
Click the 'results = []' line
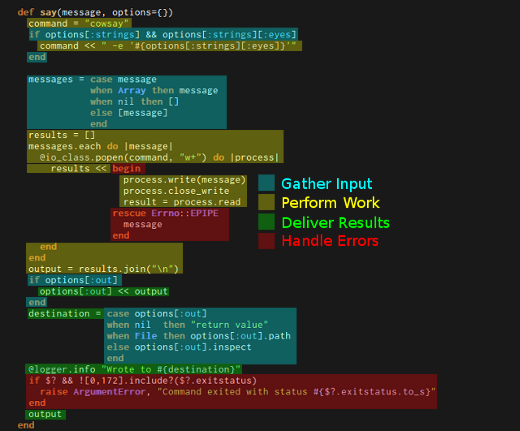tap(62, 135)
